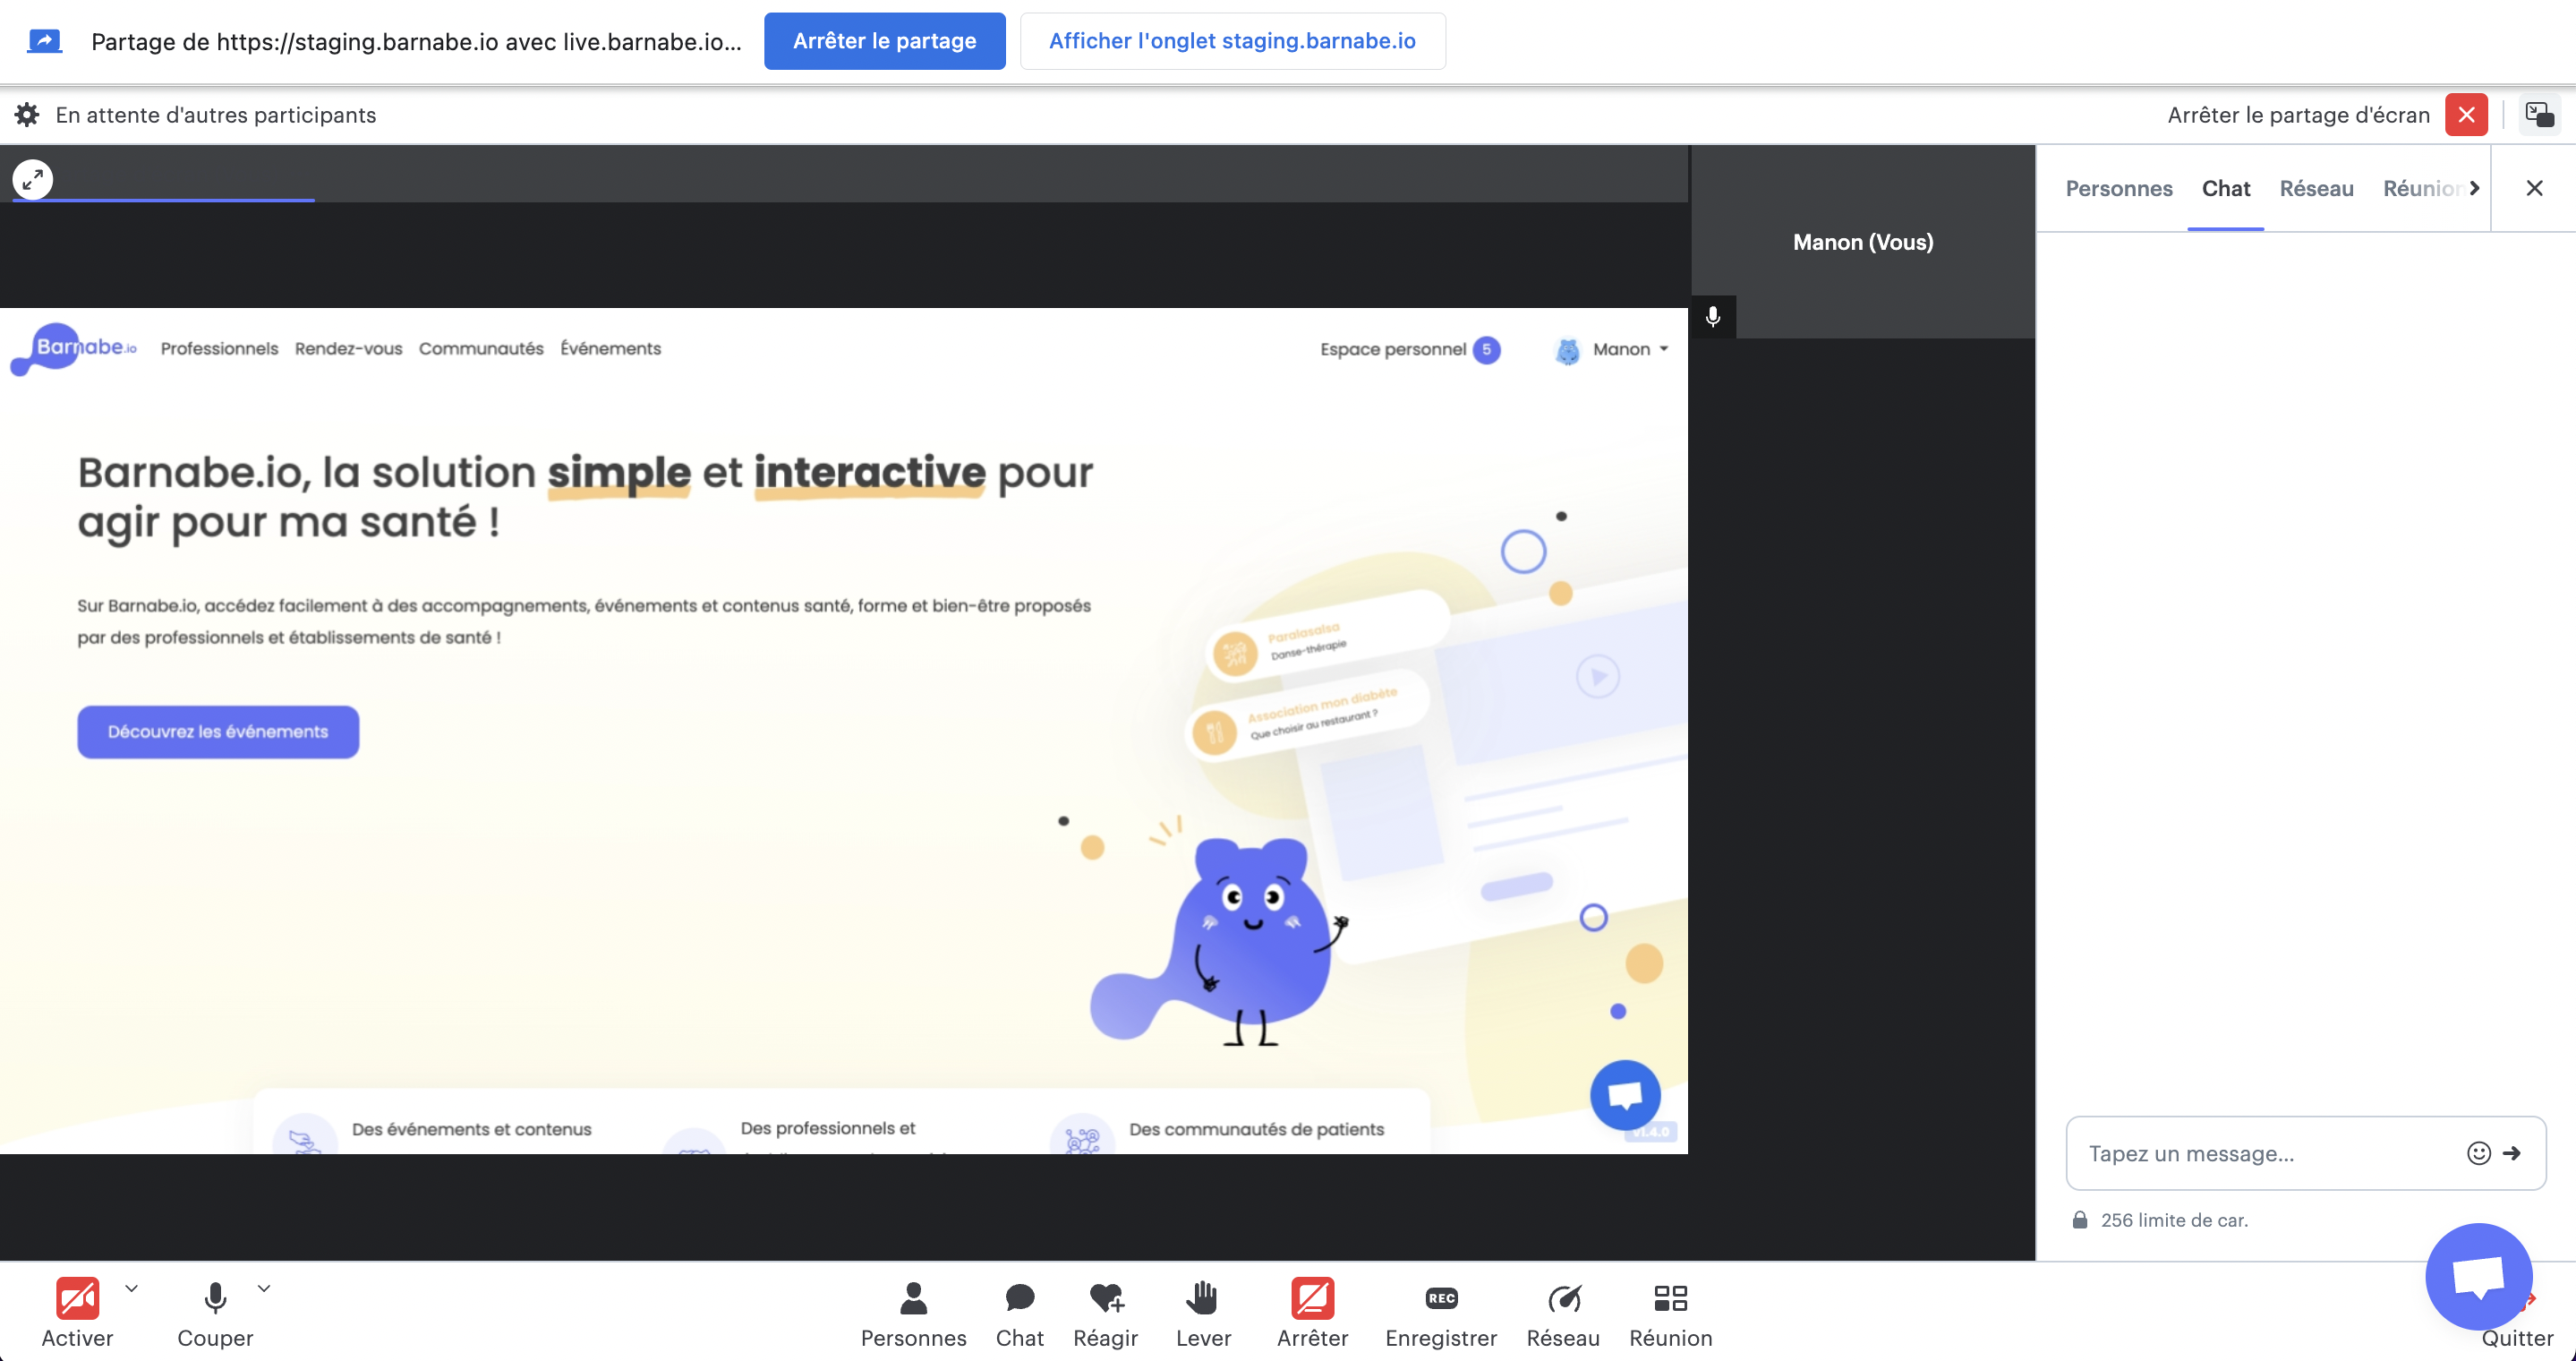Switch to the Chat tab
The image size is (2576, 1361).
[2225, 189]
